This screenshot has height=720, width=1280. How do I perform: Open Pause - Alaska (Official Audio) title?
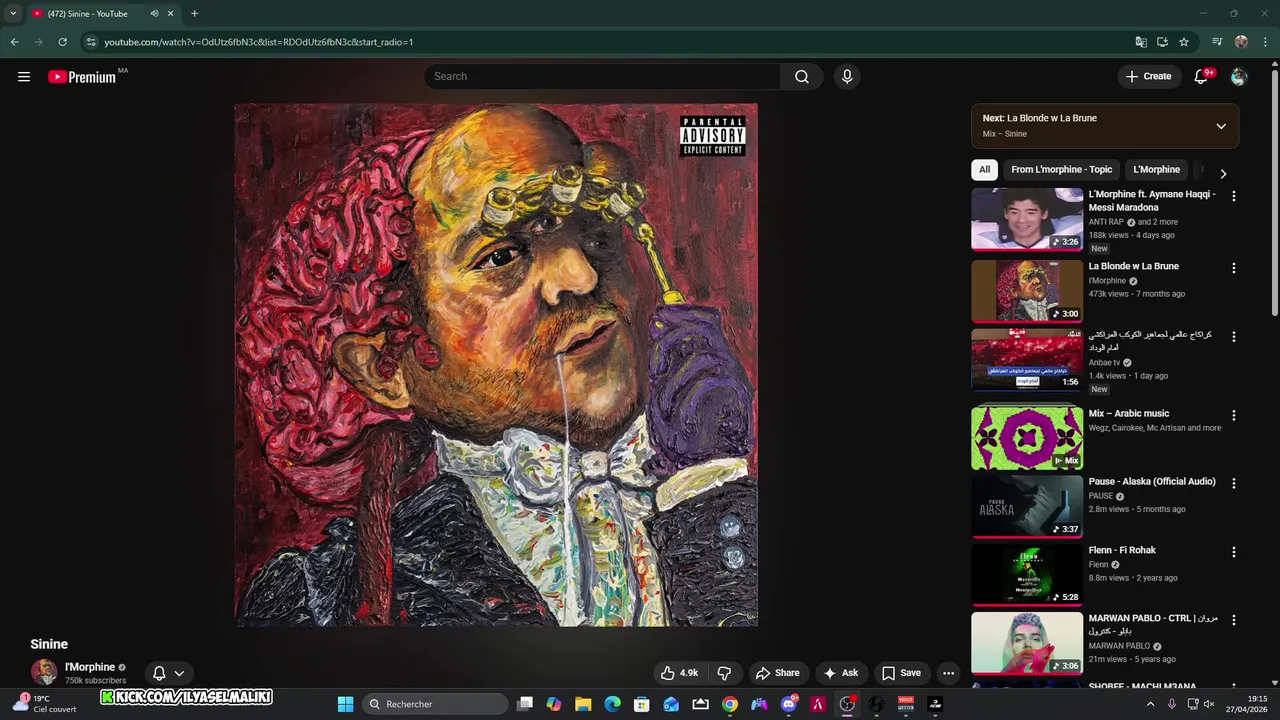point(1152,481)
